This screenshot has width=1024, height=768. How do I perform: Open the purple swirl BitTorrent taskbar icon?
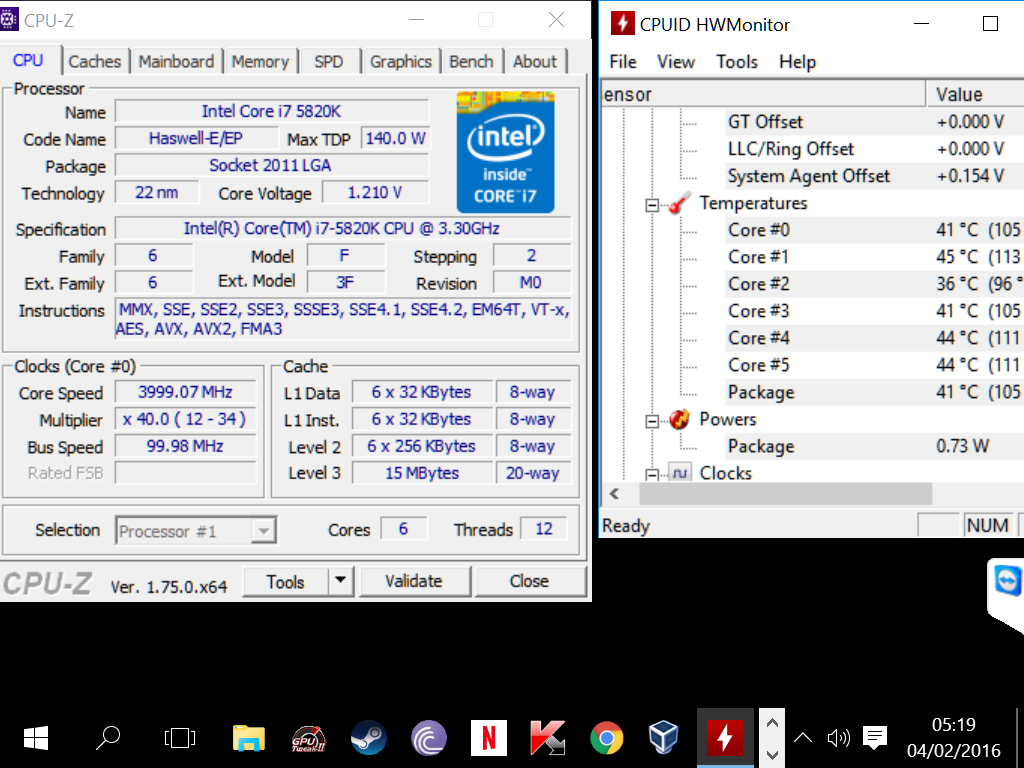click(x=428, y=738)
